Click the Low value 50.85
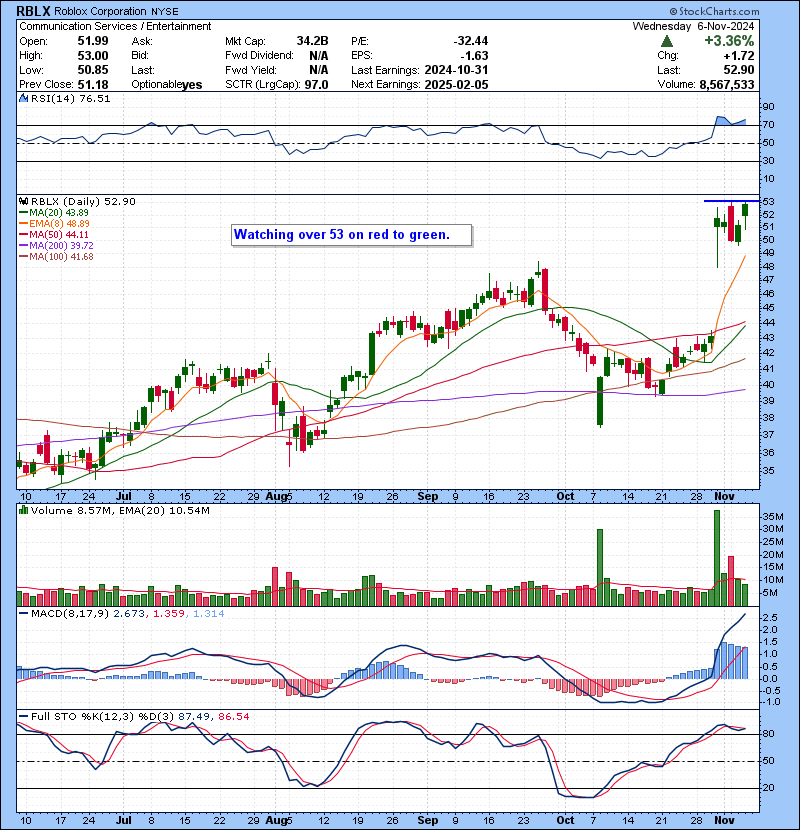 pyautogui.click(x=93, y=70)
